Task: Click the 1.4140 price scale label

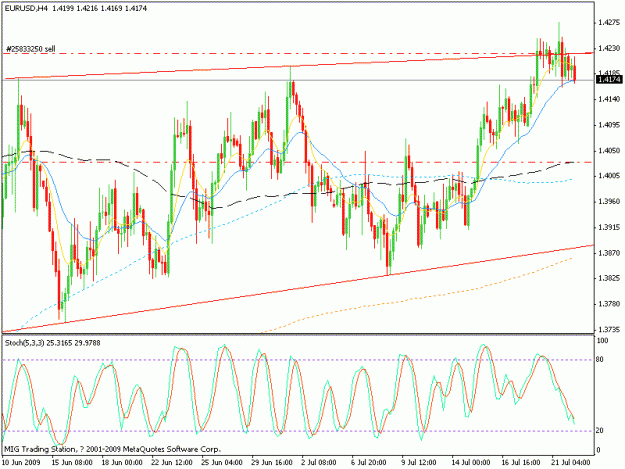Action: coord(609,99)
